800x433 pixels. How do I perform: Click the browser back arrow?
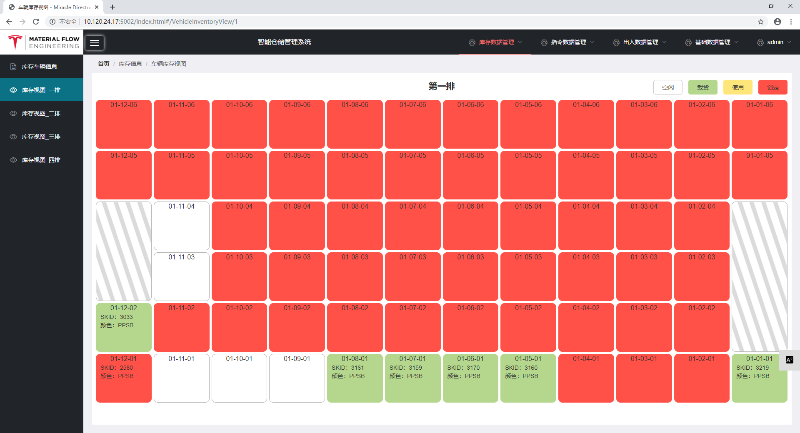11,21
